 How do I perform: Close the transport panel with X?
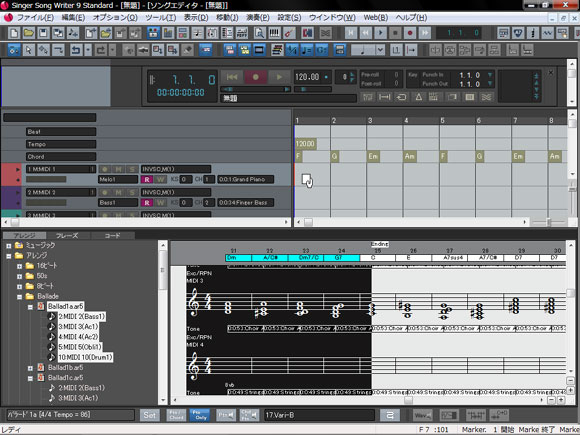coord(551,72)
